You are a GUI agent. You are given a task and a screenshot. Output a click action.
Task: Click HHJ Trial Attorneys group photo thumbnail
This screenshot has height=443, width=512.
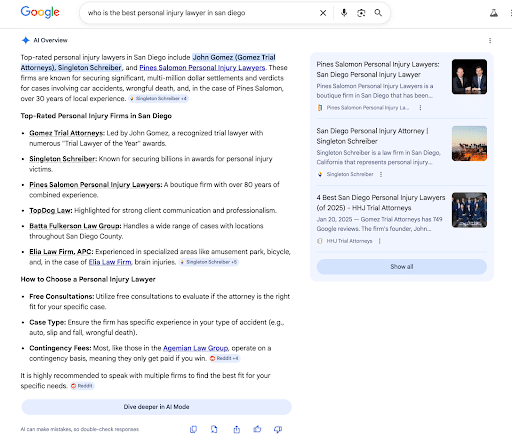469,210
